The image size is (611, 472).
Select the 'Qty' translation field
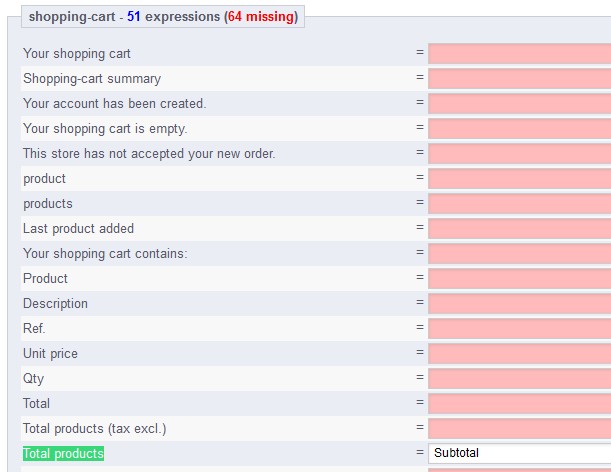coord(519,379)
